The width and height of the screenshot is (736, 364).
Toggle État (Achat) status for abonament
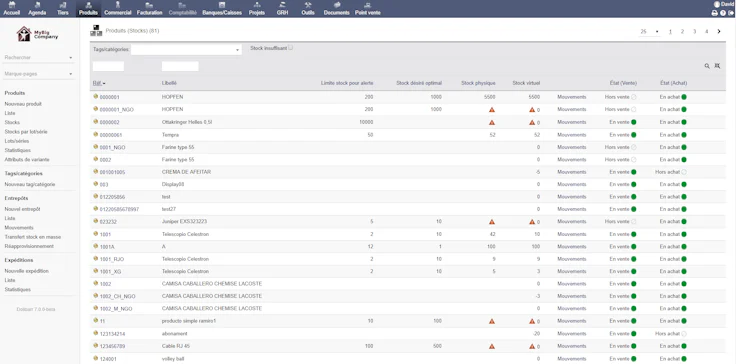[684, 334]
